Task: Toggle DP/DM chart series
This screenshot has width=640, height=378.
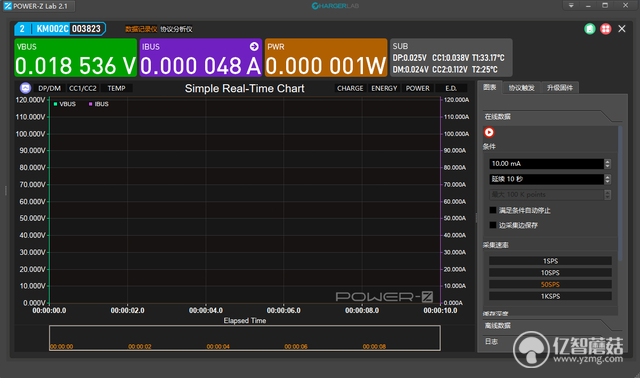Action: (49, 88)
